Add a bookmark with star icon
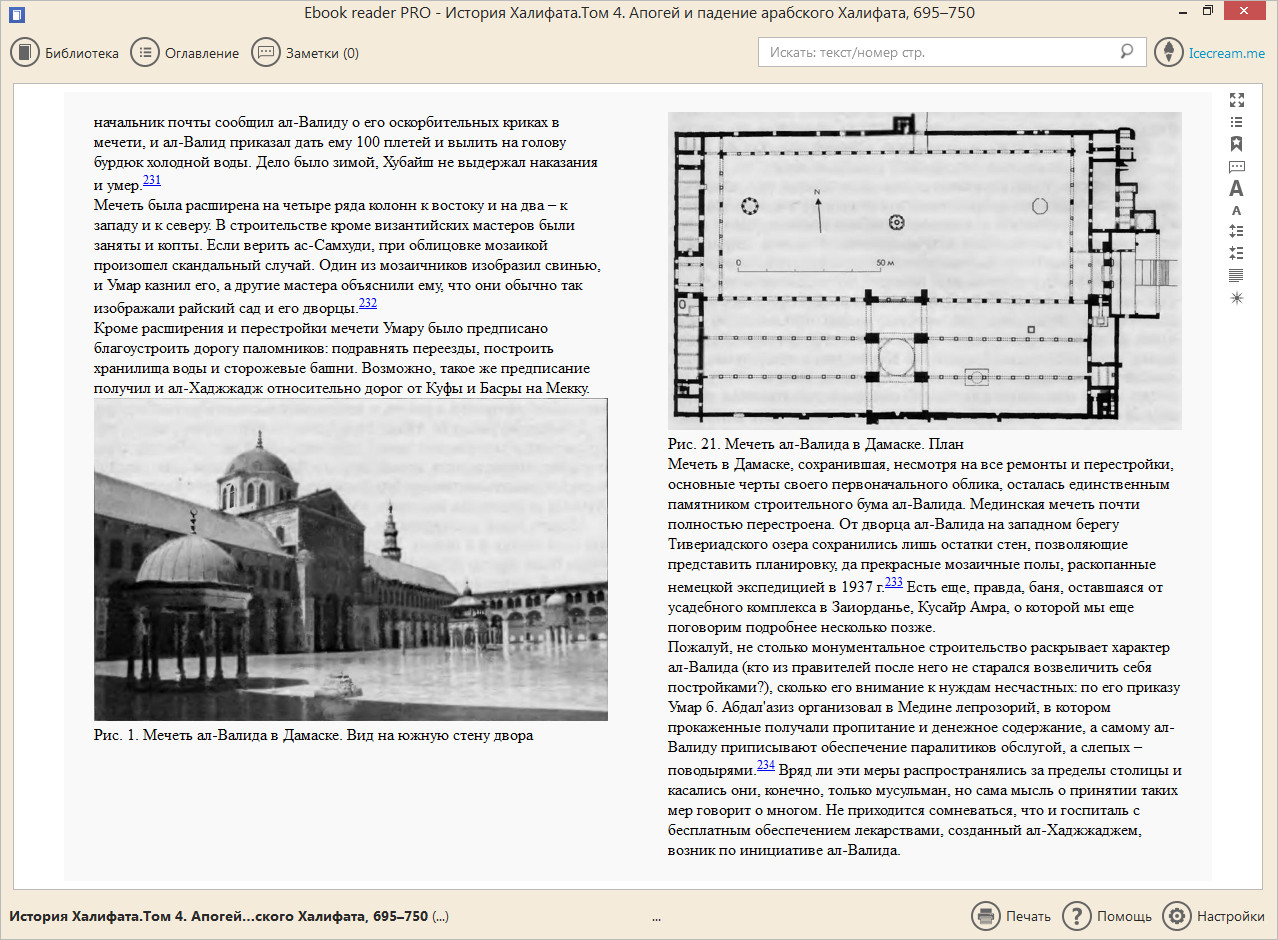This screenshot has width=1278, height=940. (1237, 144)
